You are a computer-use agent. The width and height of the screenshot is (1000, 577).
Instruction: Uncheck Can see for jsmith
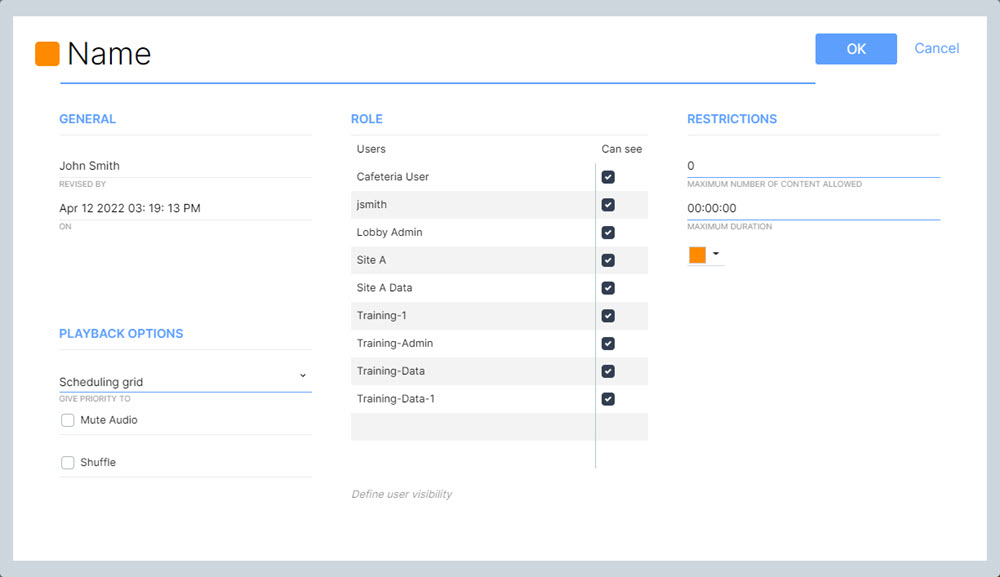coord(608,205)
